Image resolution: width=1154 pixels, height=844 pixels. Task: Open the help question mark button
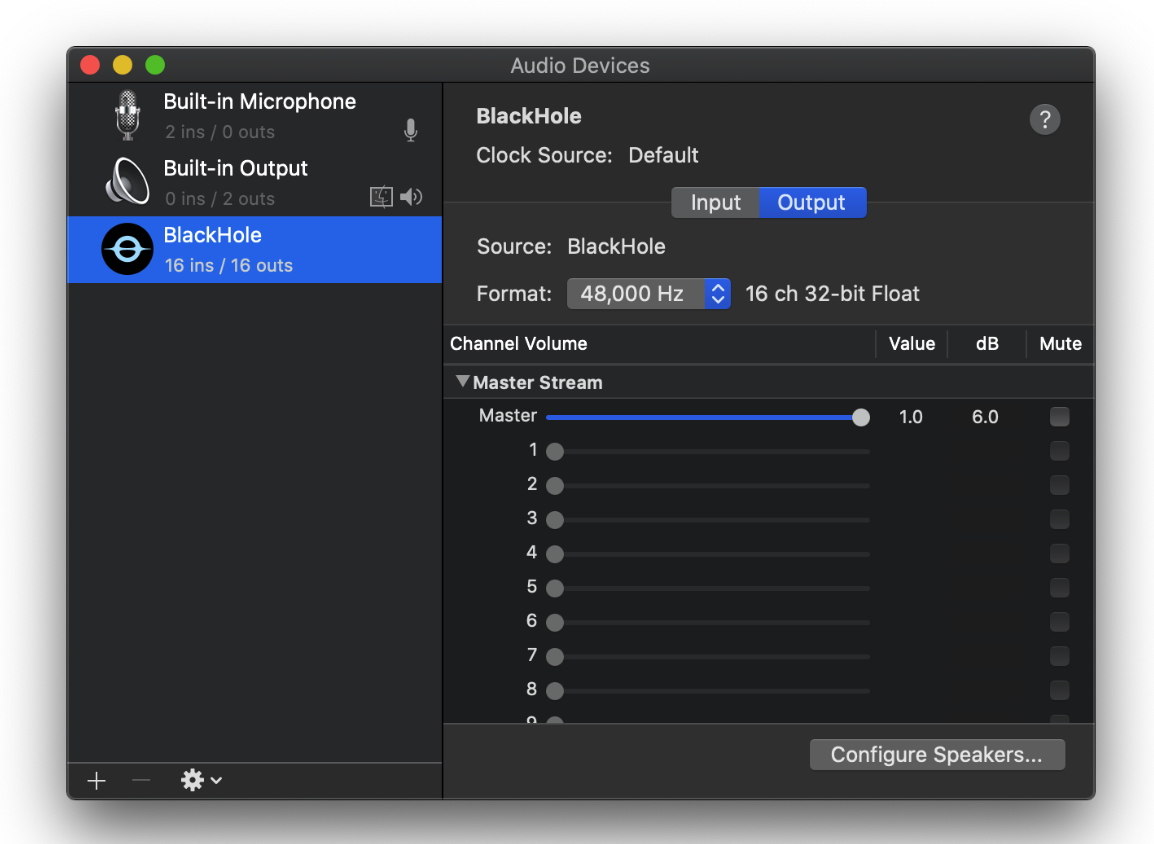click(x=1044, y=120)
